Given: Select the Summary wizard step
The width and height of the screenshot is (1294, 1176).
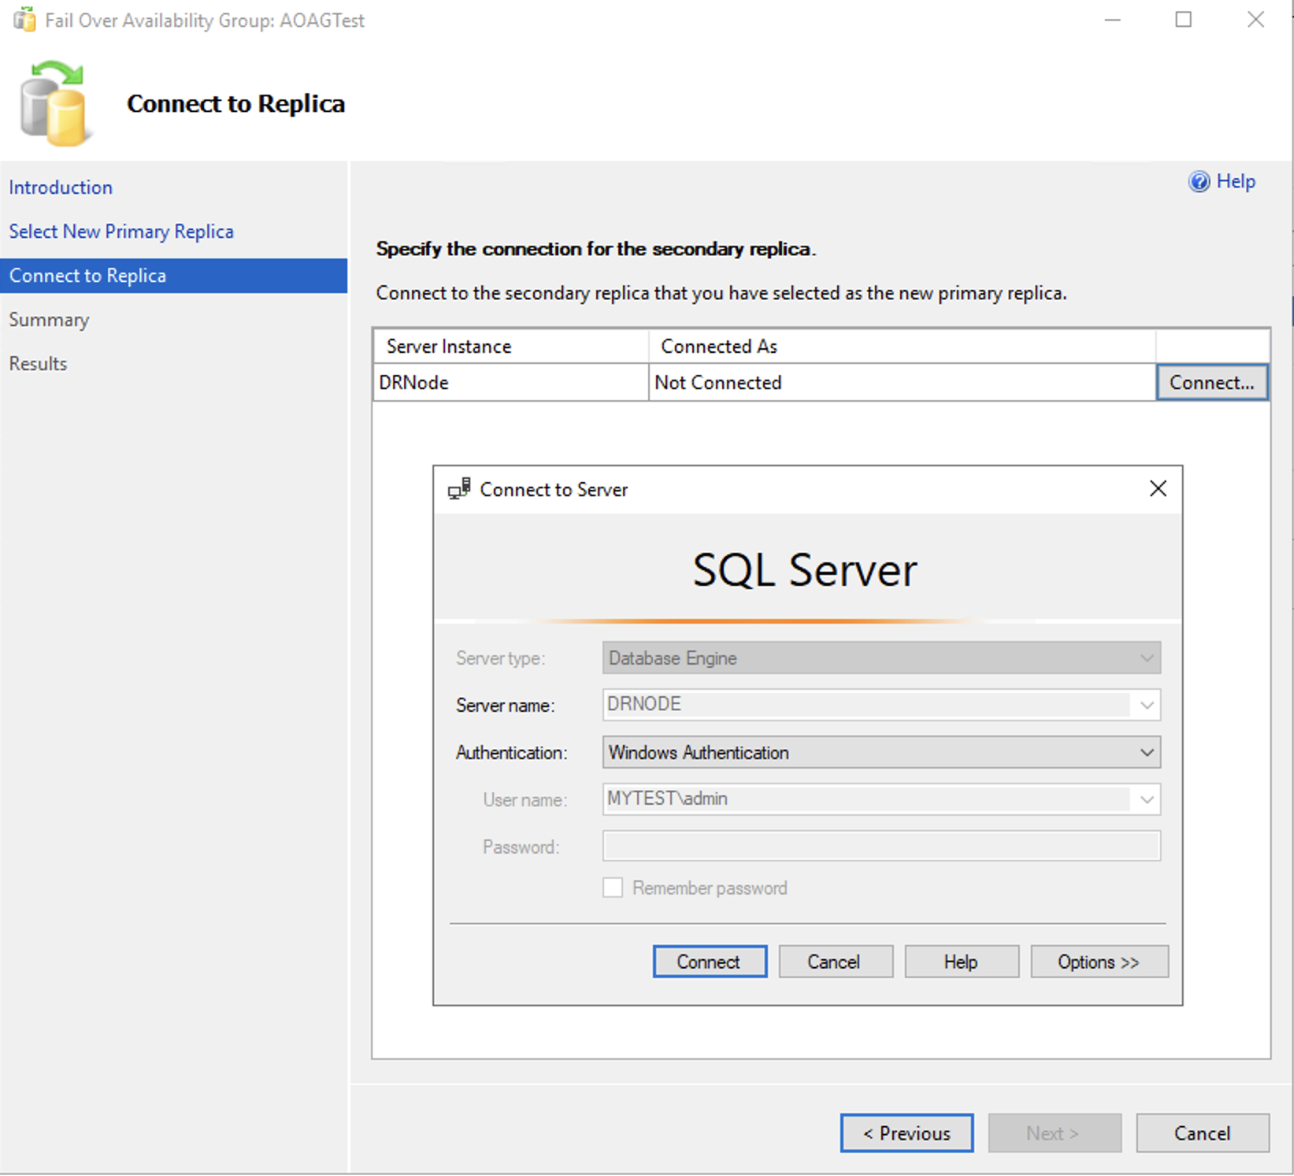Looking at the screenshot, I should point(49,319).
